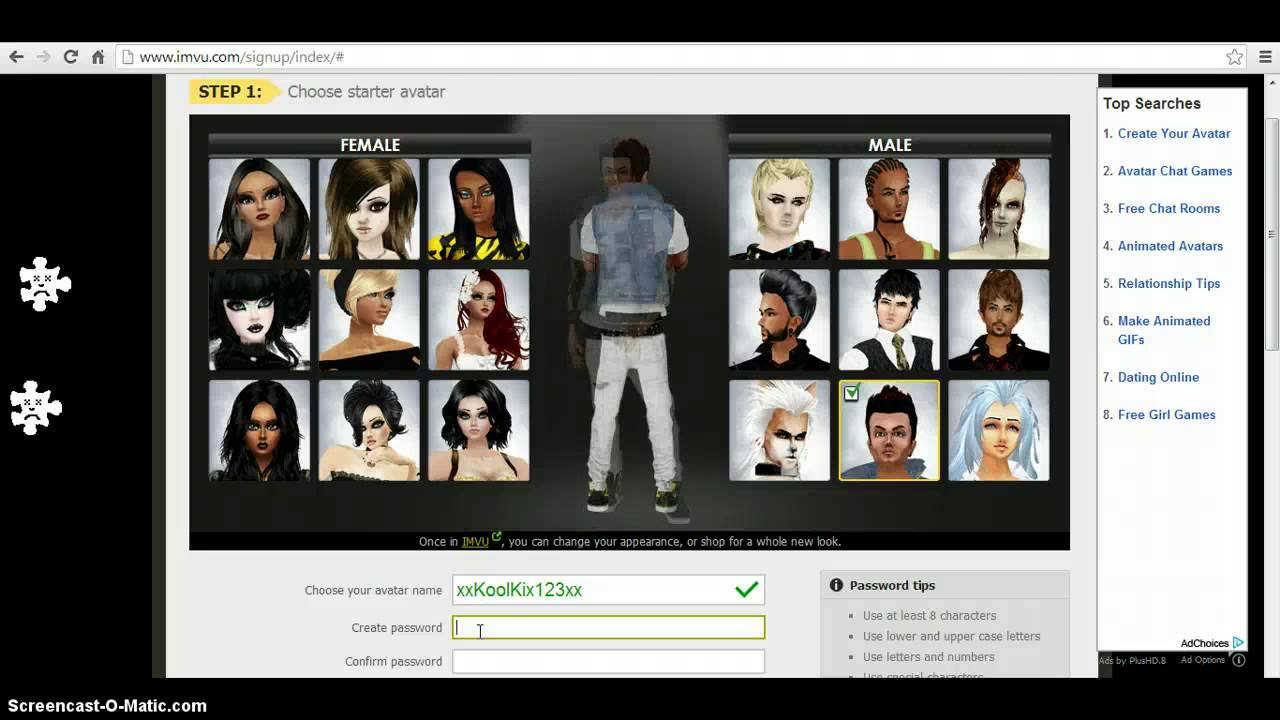This screenshot has height=720, width=1280.
Task: Click 'Use lower and upper case letters' tip
Action: (x=951, y=636)
